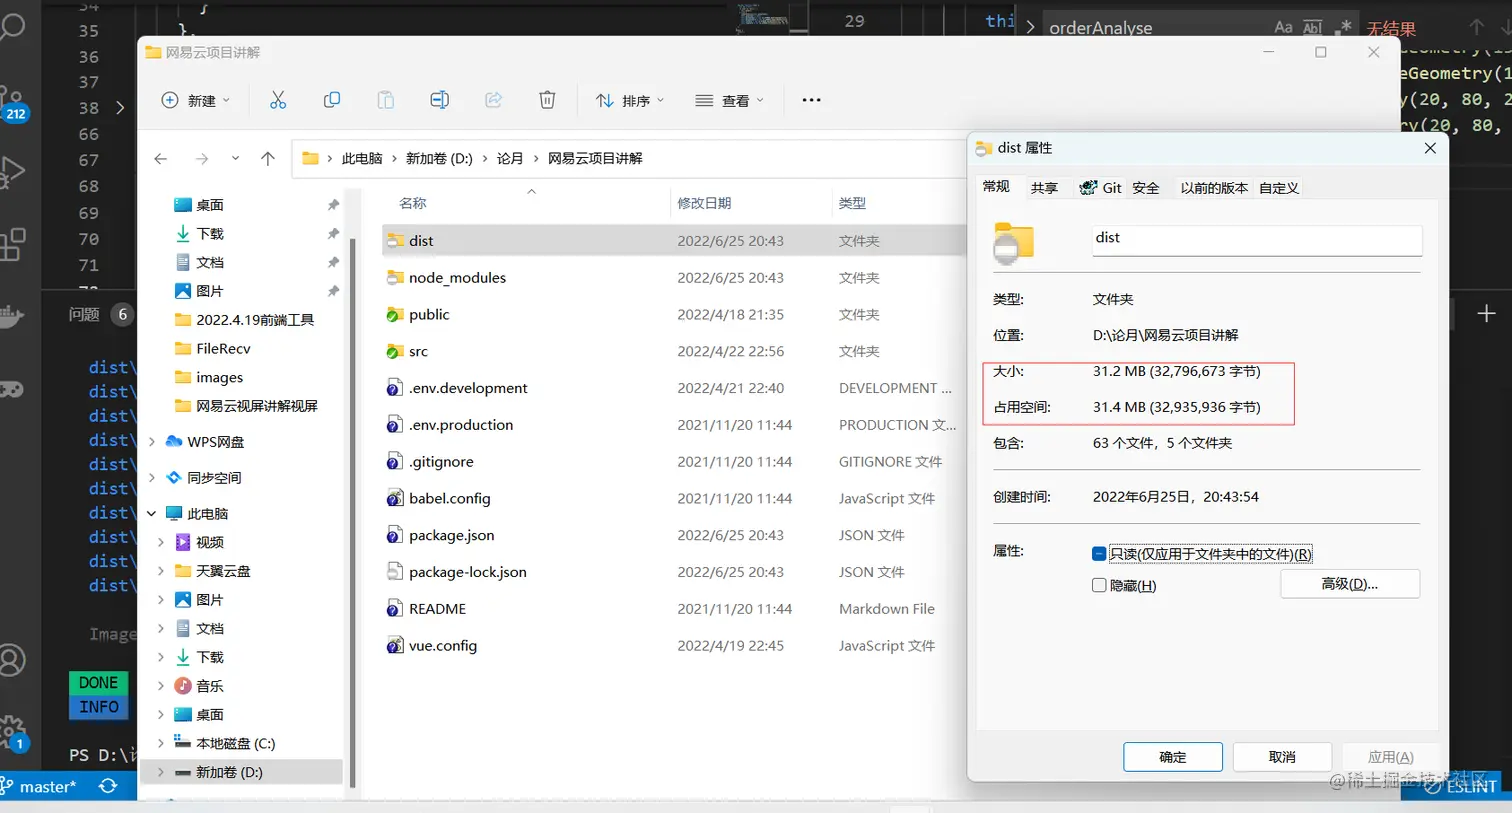Toggle Match Case (Aa) in VS Code find
1512x813 pixels.
(1283, 27)
